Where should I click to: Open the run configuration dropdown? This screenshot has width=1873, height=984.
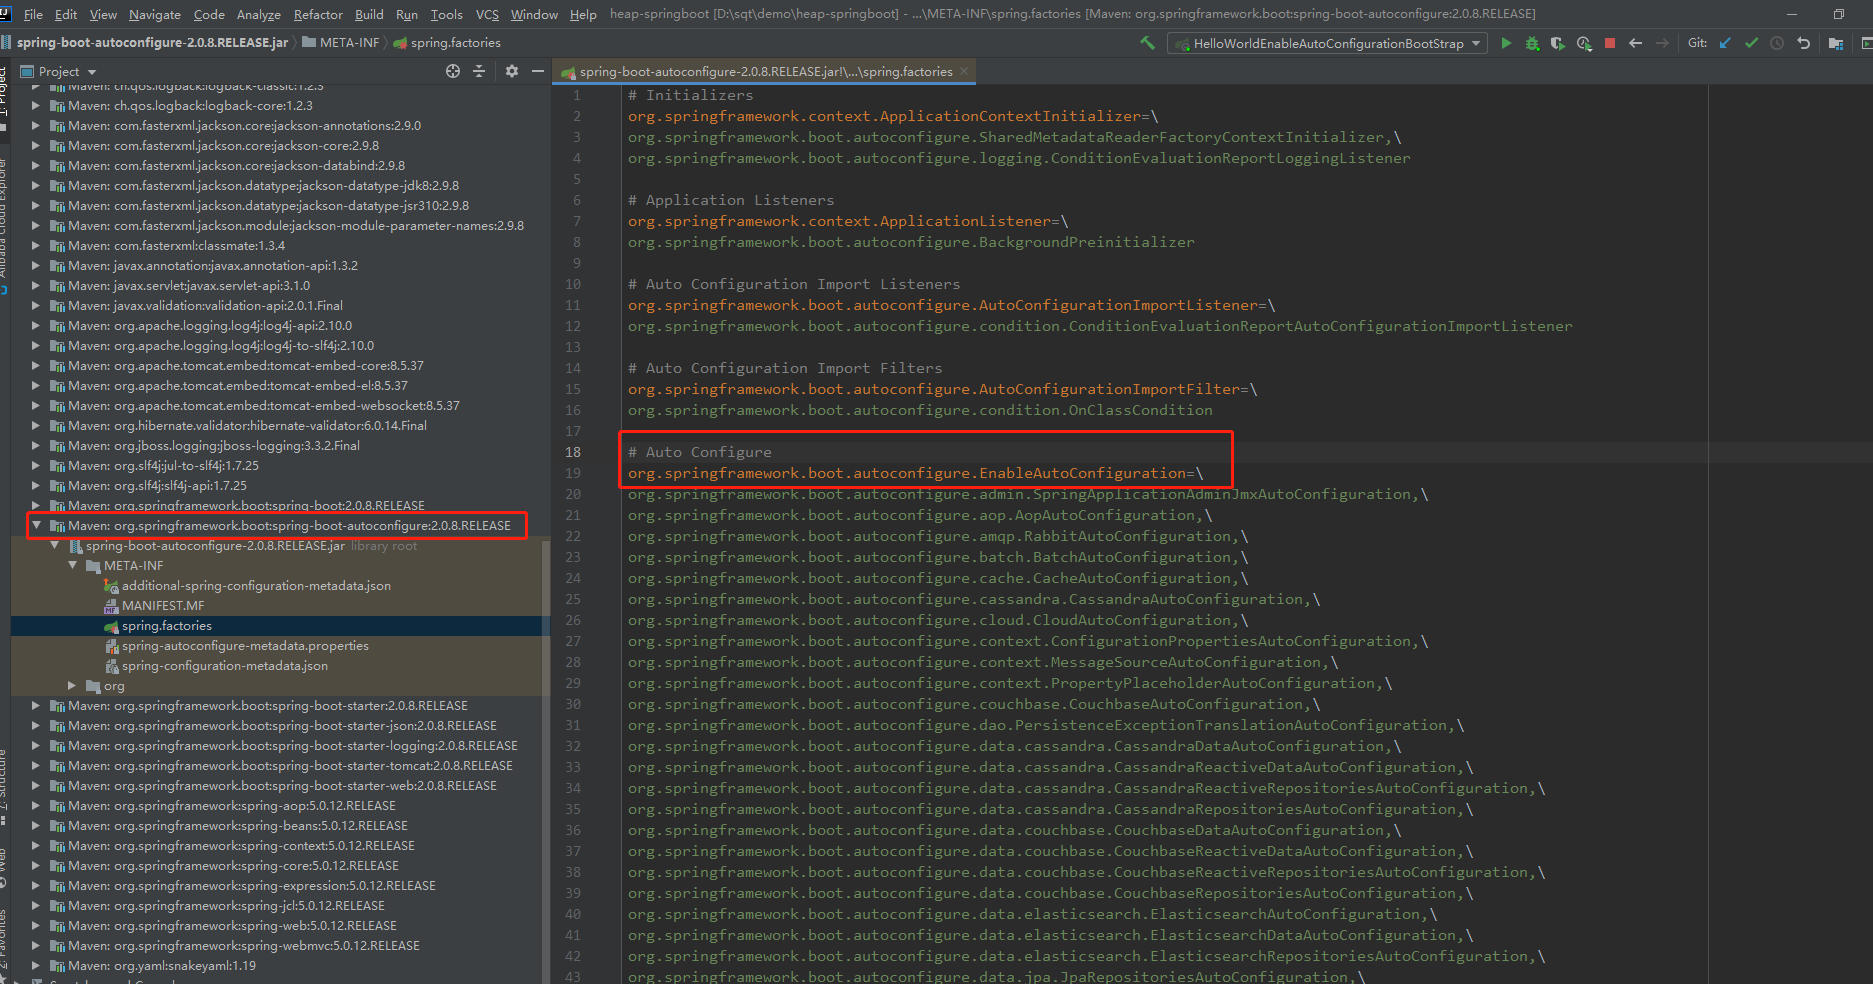pos(1327,43)
